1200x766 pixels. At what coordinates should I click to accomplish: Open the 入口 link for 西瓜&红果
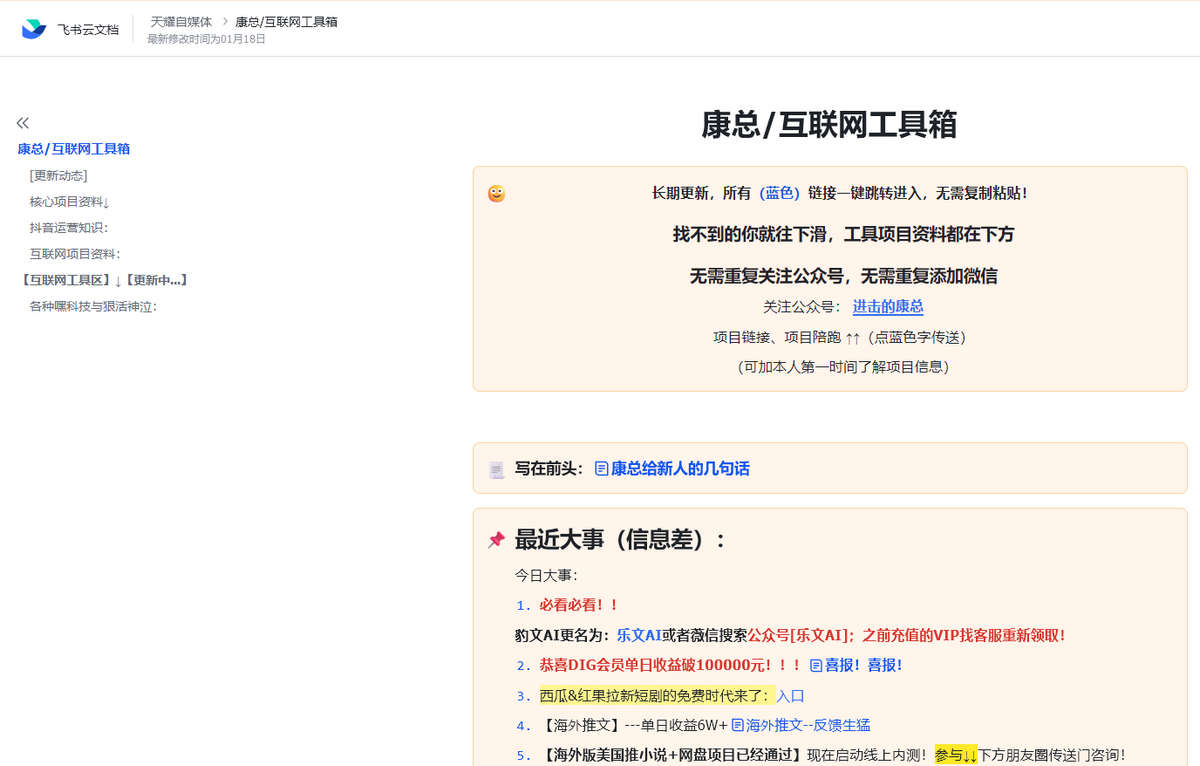click(791, 695)
